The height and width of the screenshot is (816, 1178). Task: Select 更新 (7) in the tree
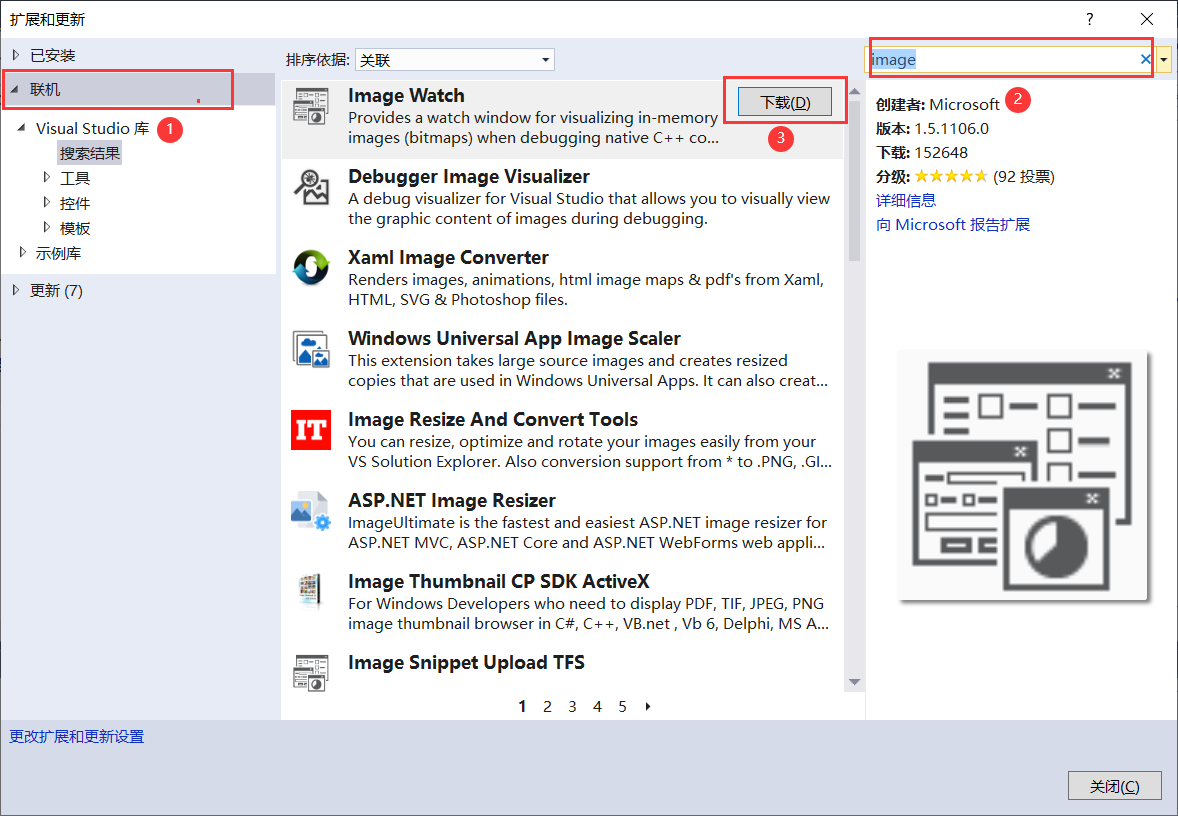point(56,291)
